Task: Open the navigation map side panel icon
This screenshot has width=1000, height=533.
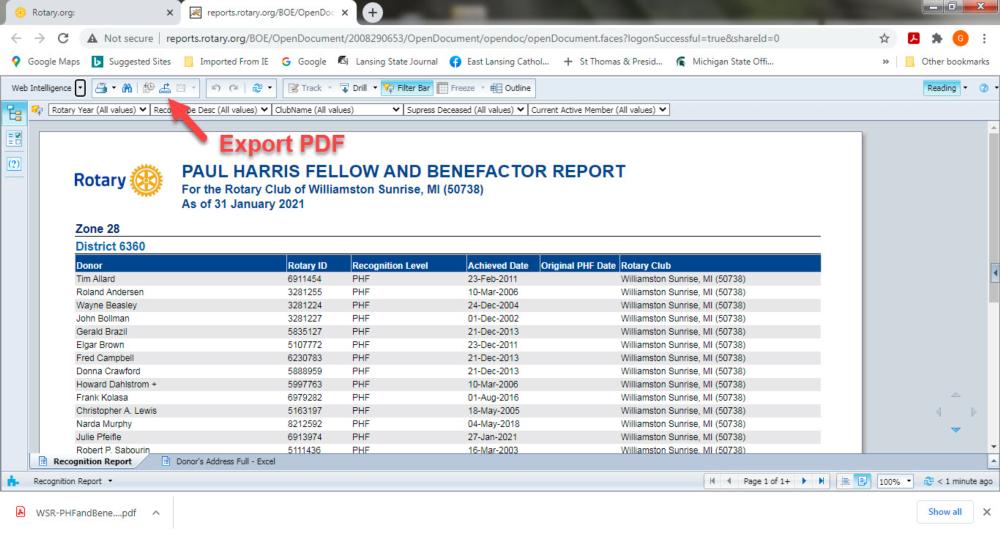Action: [14, 114]
